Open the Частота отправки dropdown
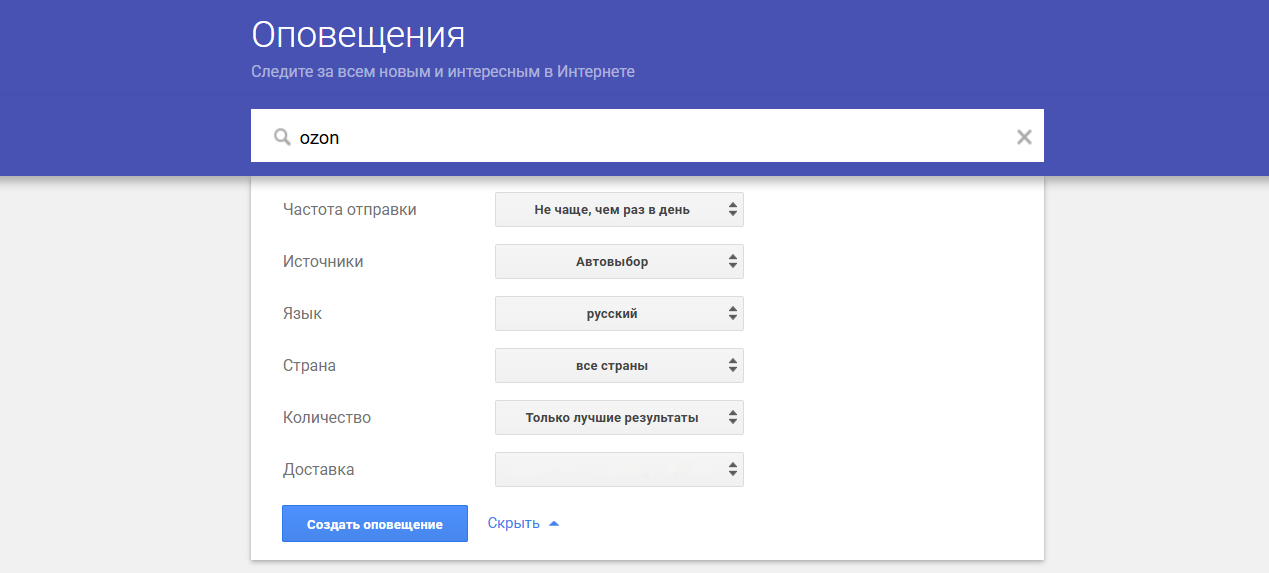 coord(619,210)
